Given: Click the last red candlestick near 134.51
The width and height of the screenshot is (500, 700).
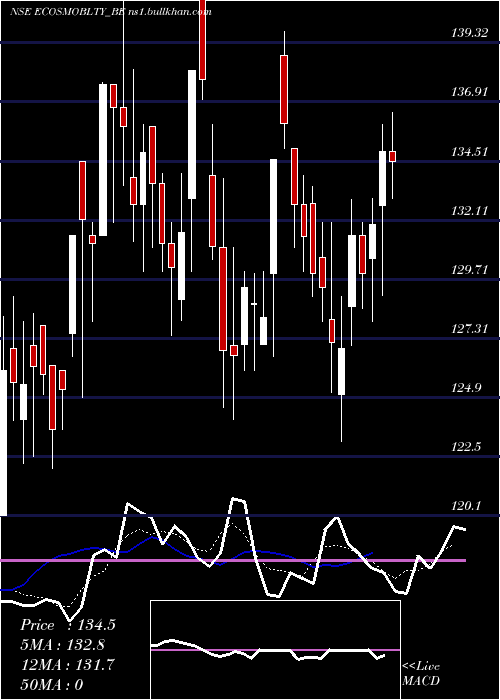Looking at the screenshot, I should [393, 156].
